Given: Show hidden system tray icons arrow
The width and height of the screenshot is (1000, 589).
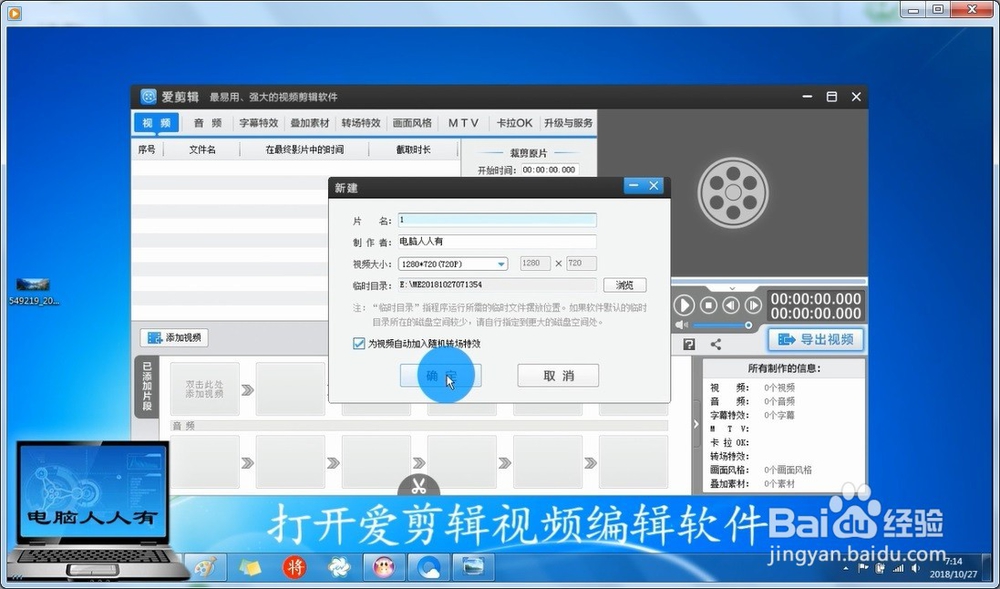Looking at the screenshot, I should coord(846,568).
